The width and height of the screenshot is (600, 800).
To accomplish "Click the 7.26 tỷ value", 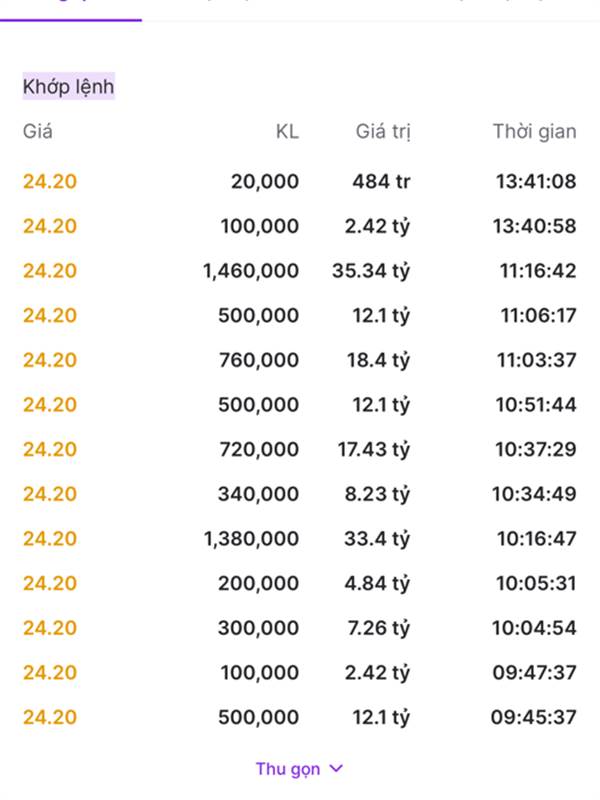I will pyautogui.click(x=379, y=628).
